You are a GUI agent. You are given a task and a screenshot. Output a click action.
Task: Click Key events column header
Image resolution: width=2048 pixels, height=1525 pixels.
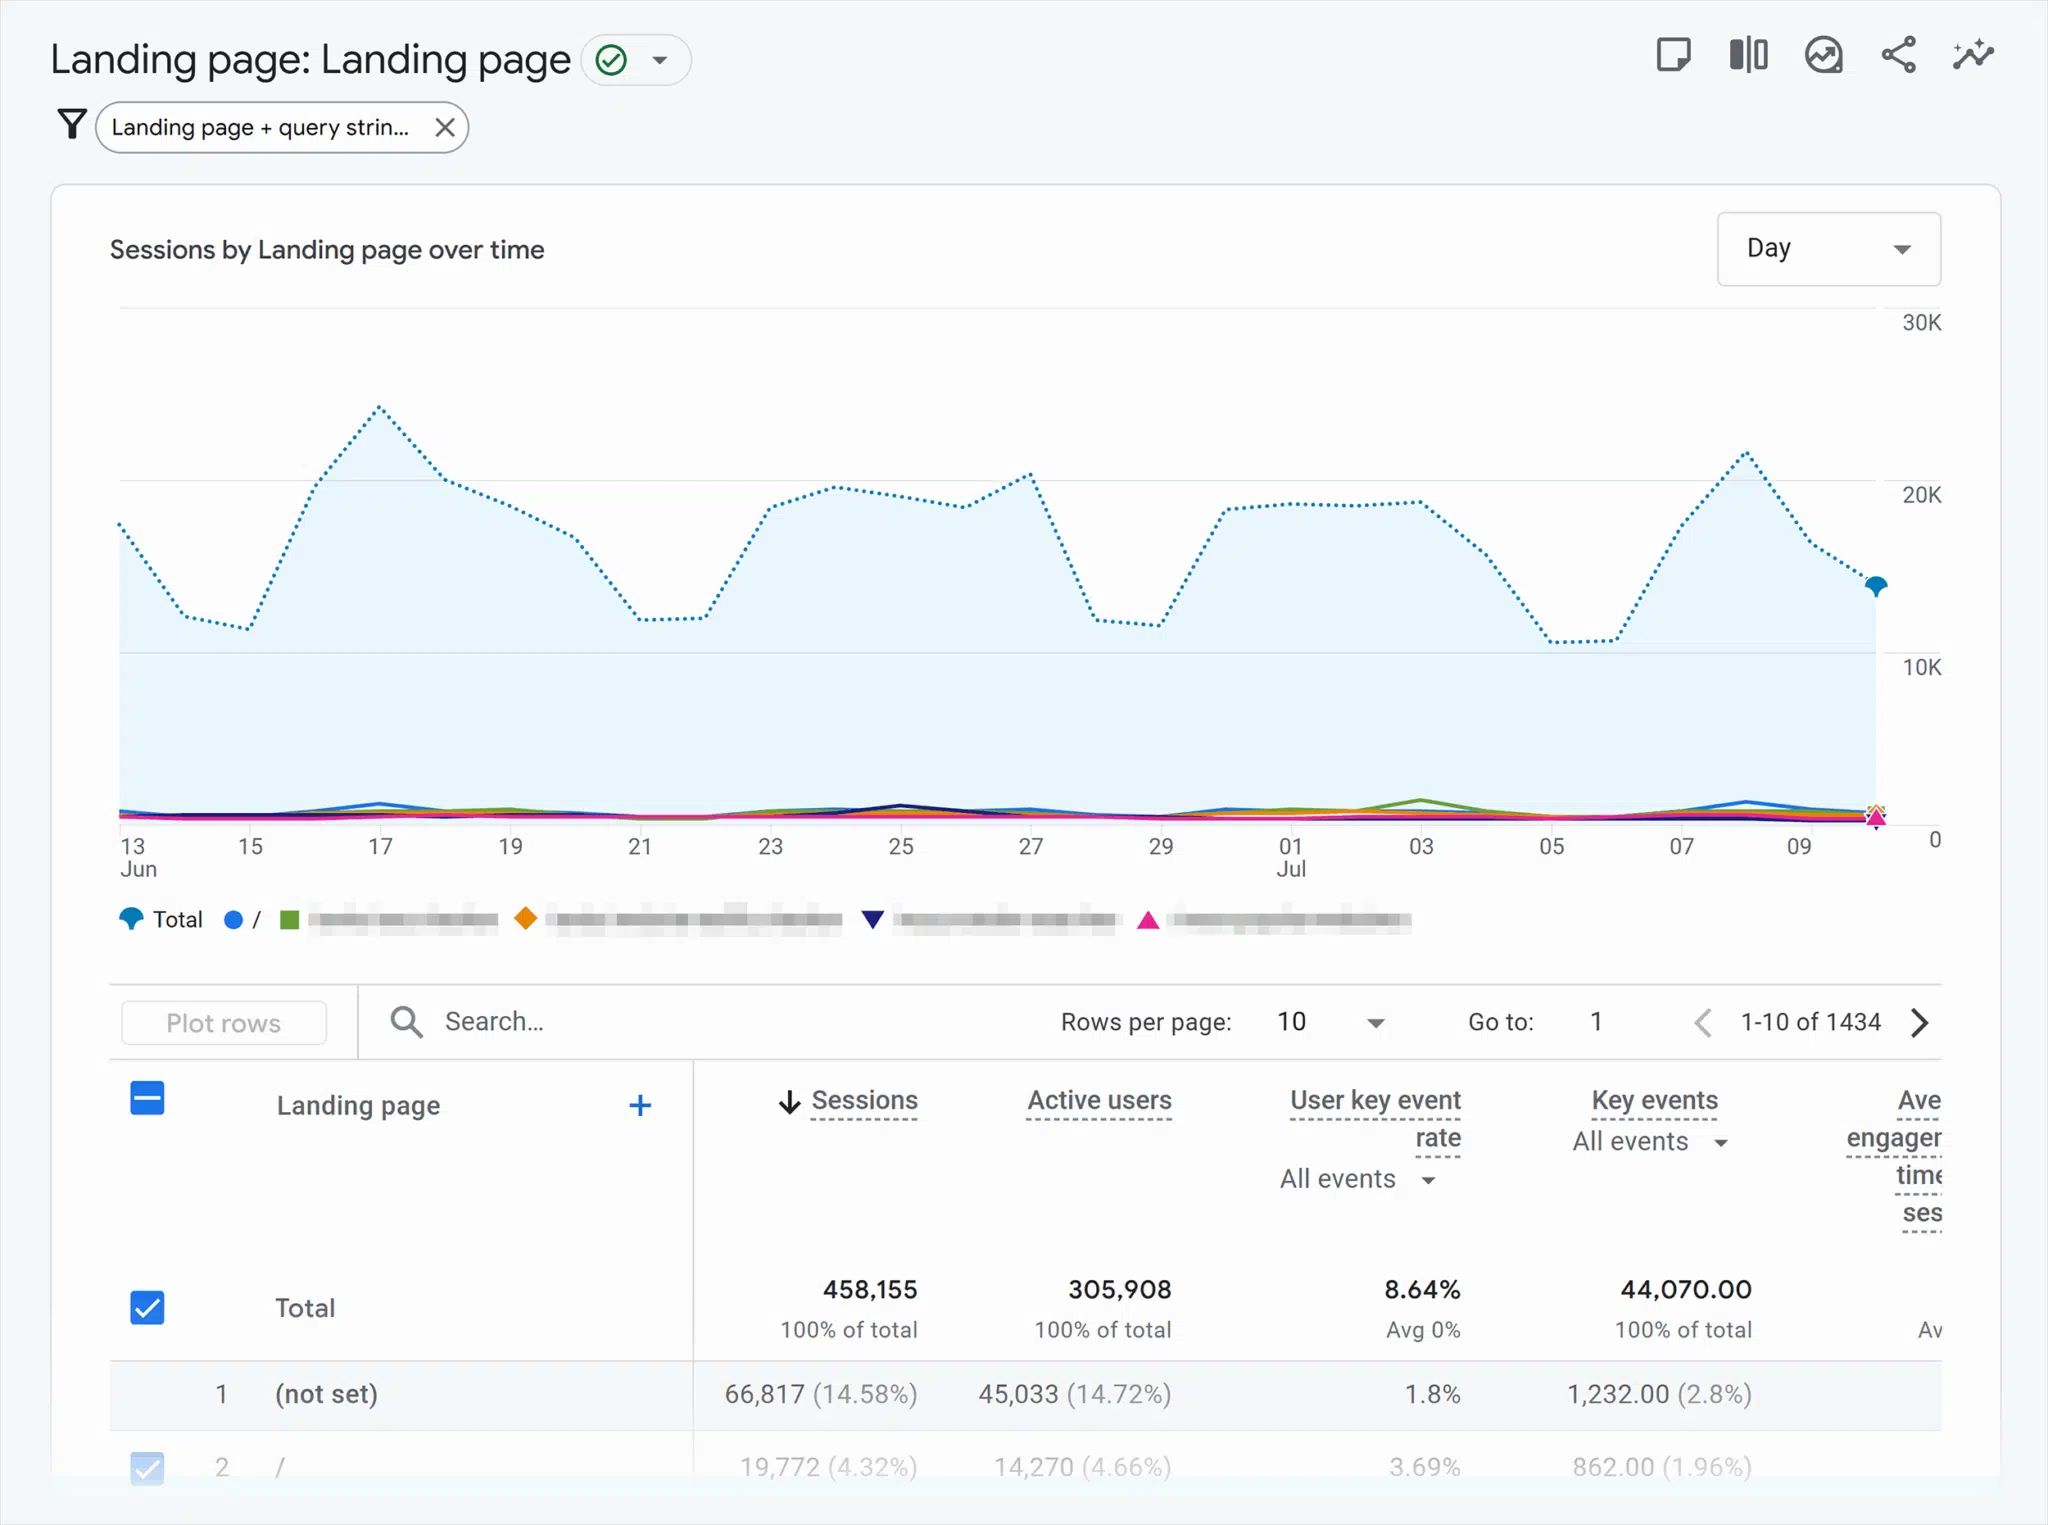1655,1100
